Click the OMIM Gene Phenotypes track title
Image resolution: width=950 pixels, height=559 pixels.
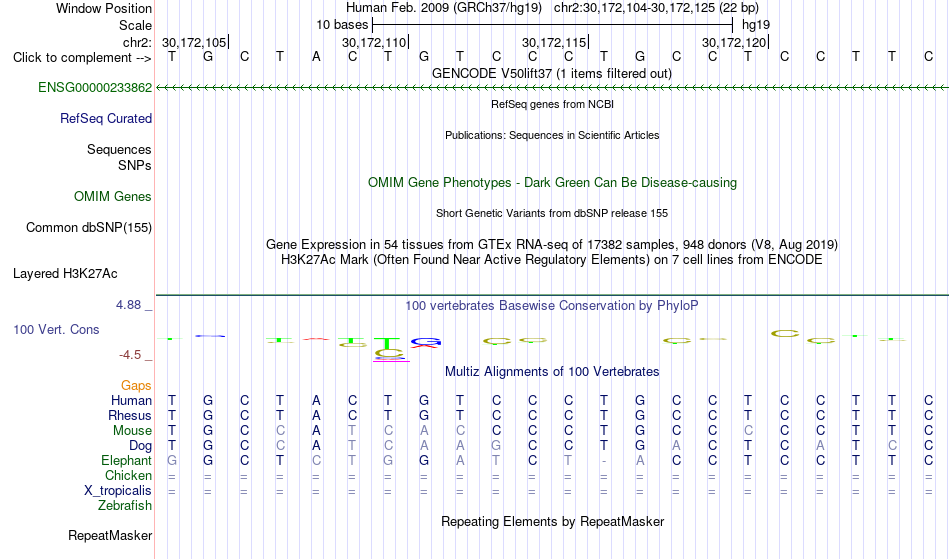click(x=553, y=183)
